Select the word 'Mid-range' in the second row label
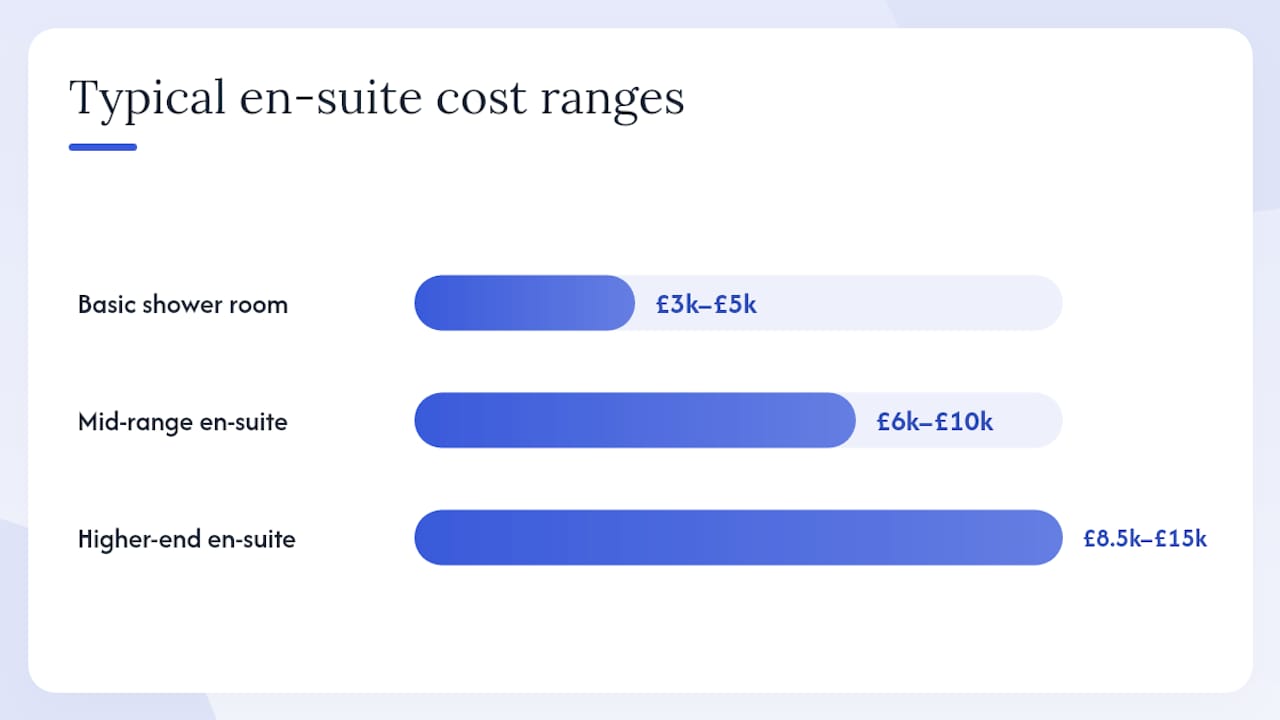Image resolution: width=1280 pixels, height=720 pixels. [136, 422]
